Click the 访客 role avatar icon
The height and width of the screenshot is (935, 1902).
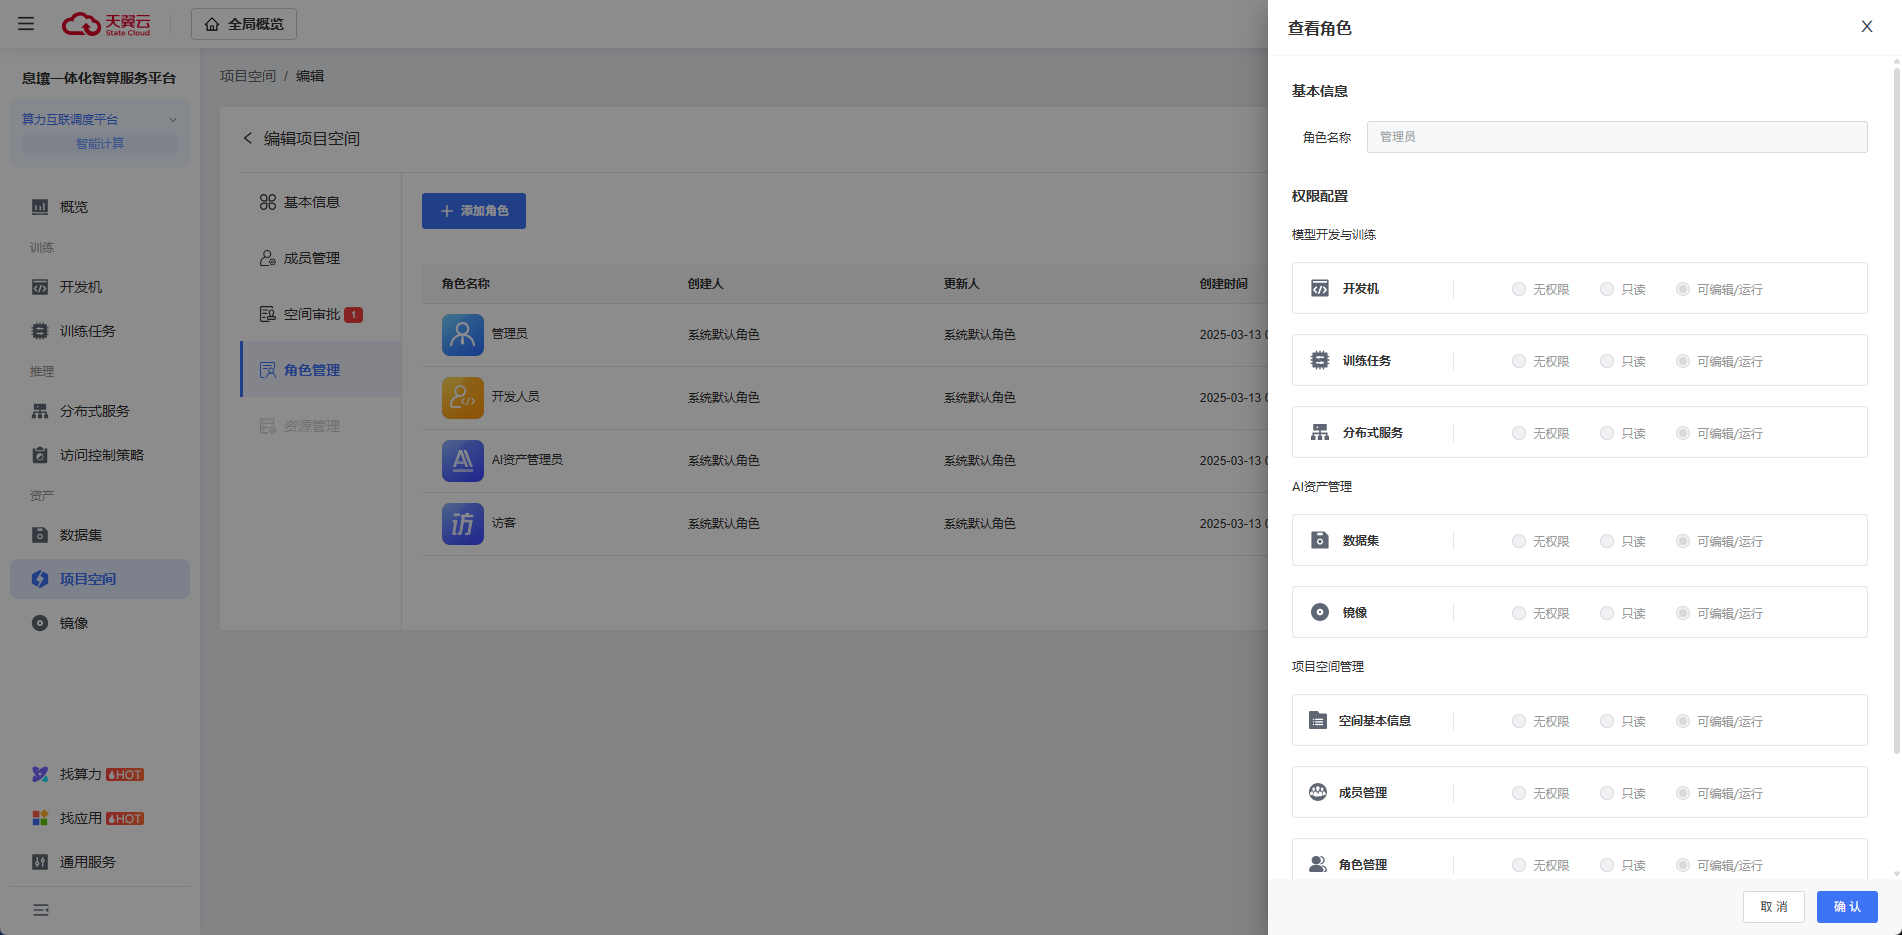tap(463, 524)
